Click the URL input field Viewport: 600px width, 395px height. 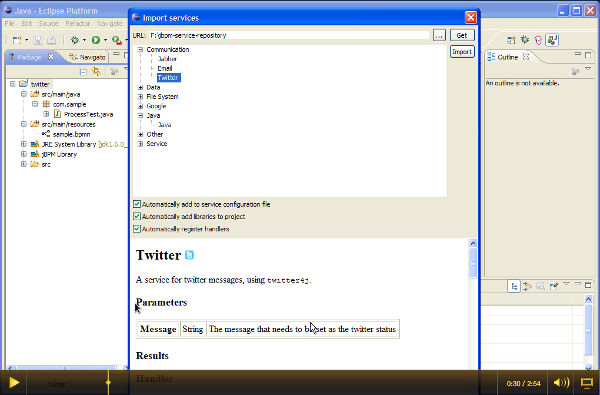tap(289, 35)
